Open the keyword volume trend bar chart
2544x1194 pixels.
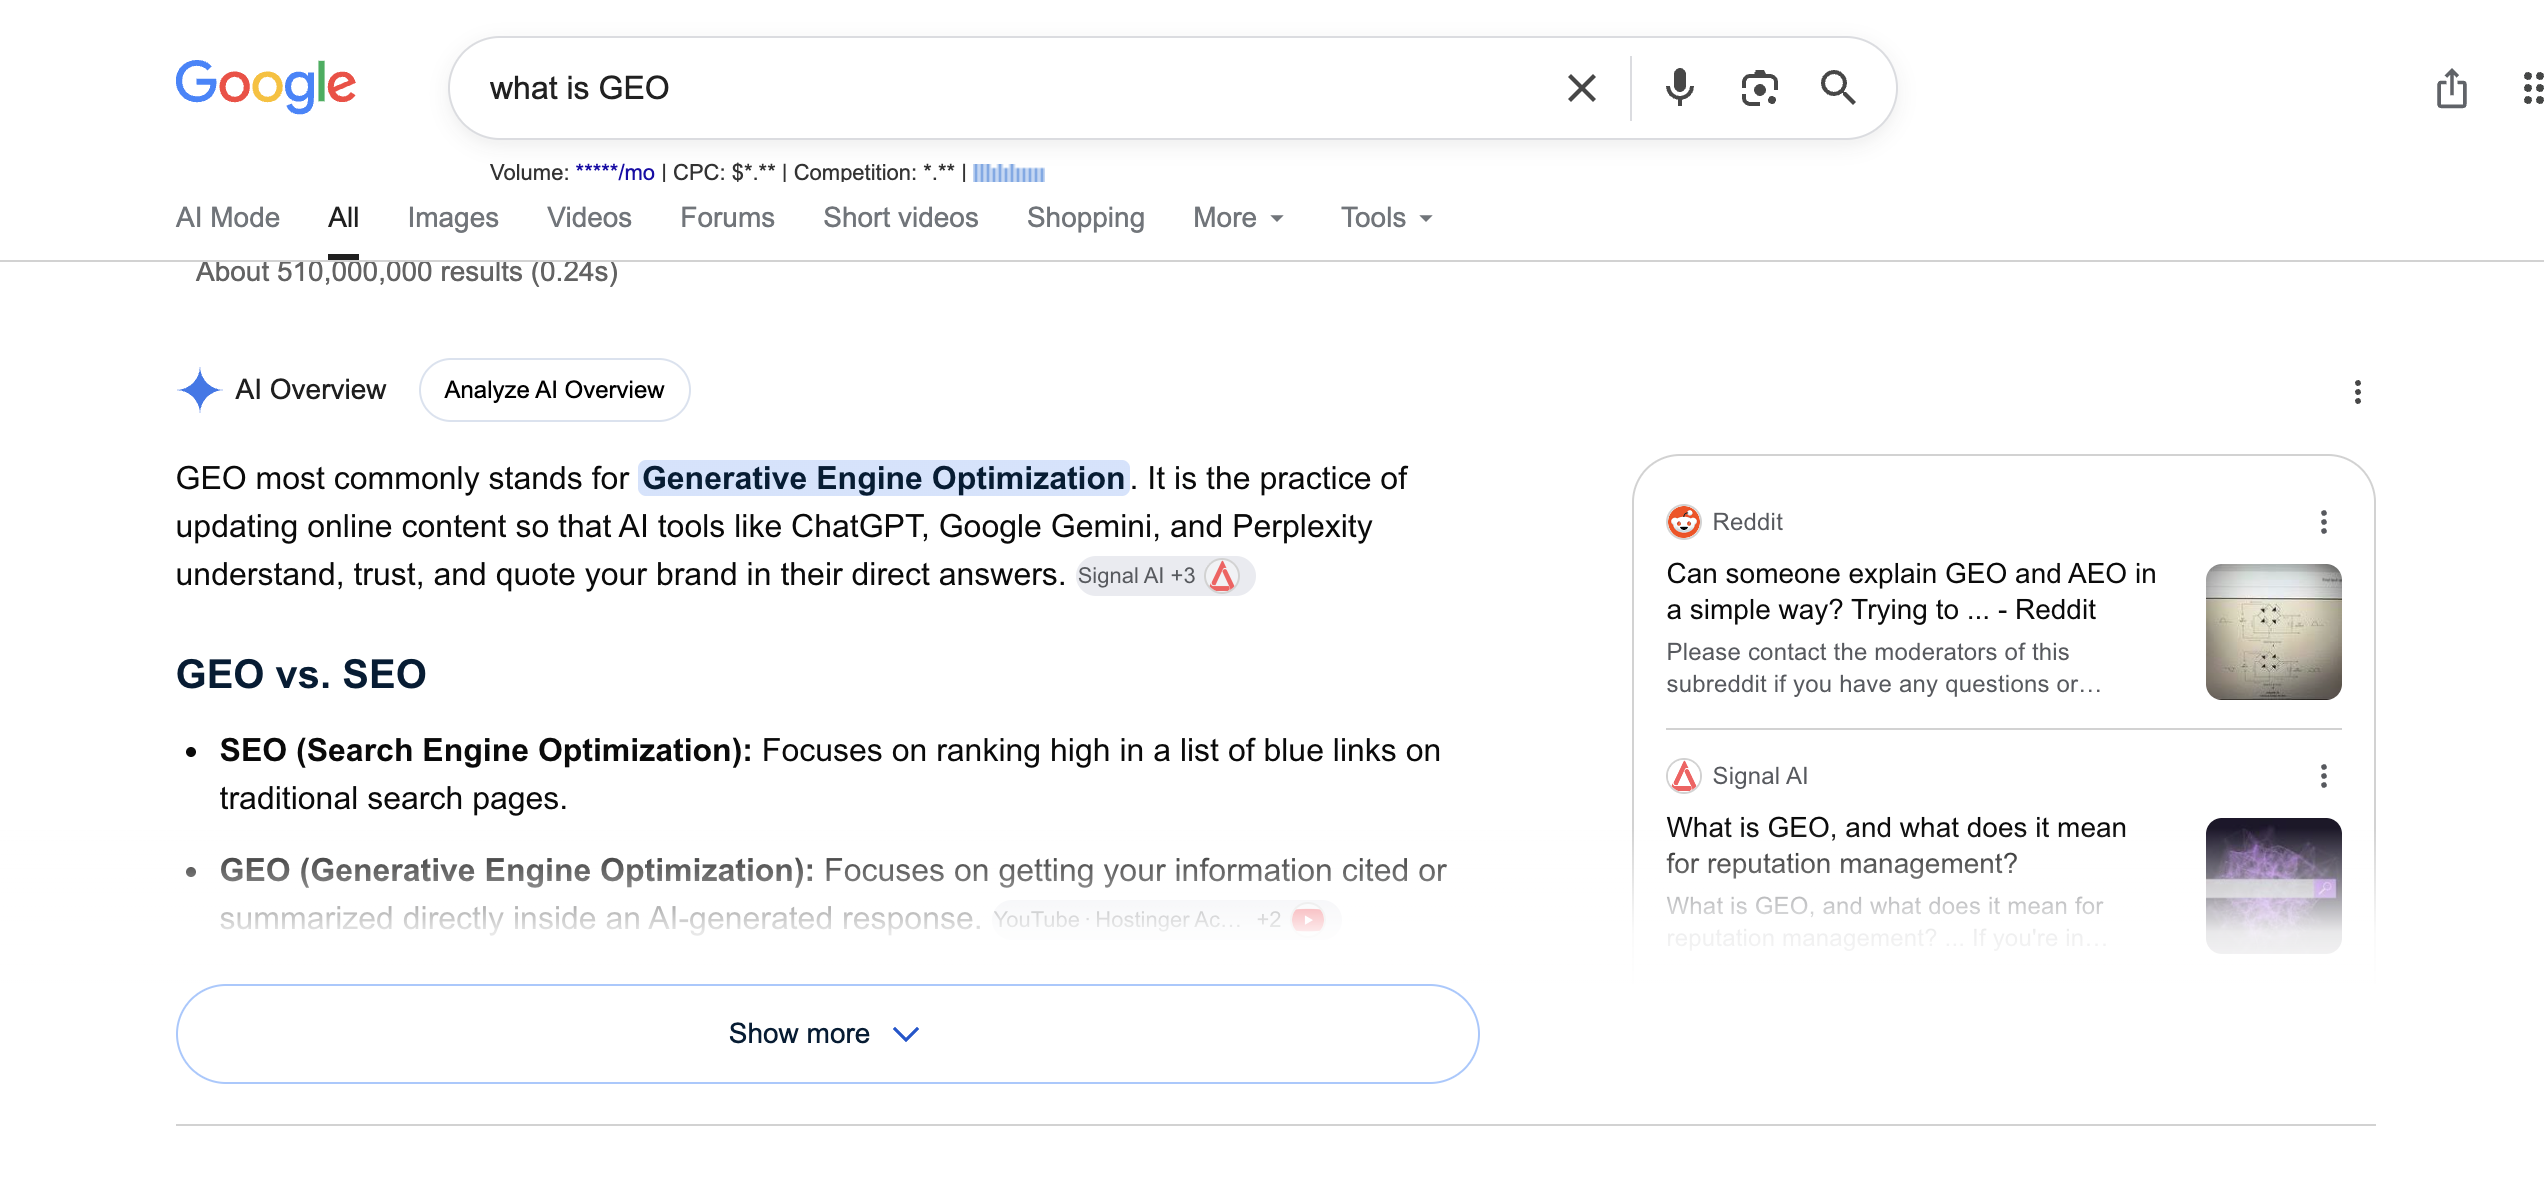(1008, 173)
